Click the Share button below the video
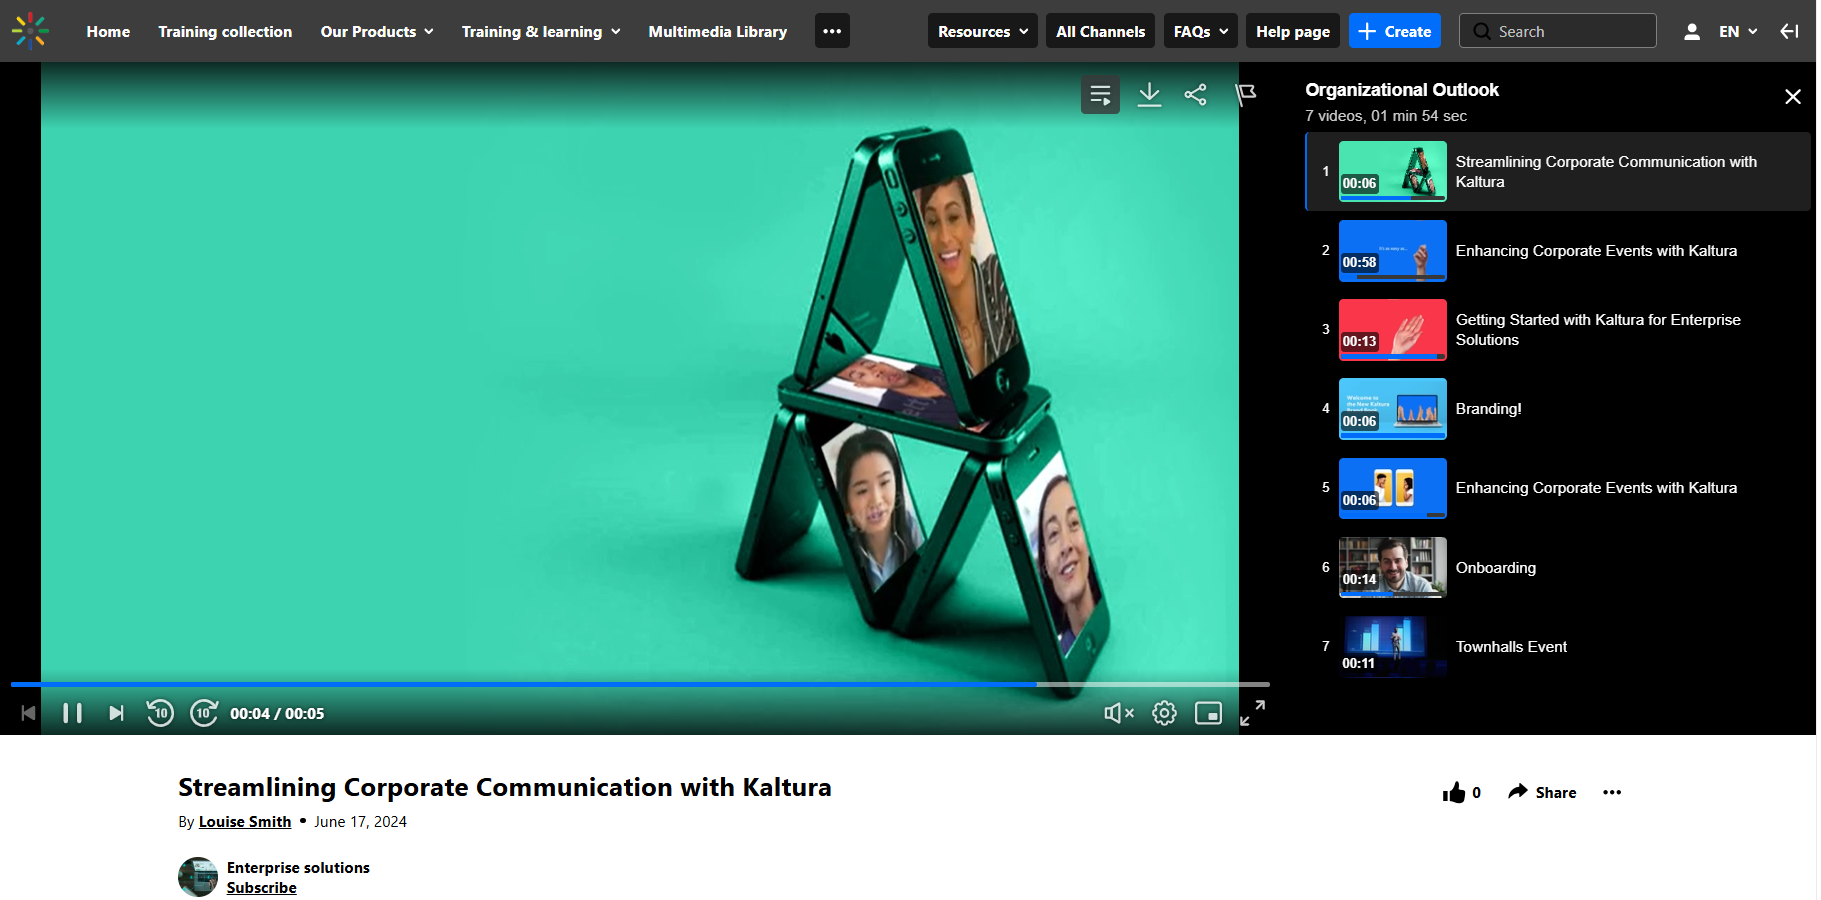This screenshot has width=1821, height=900. tap(1542, 793)
